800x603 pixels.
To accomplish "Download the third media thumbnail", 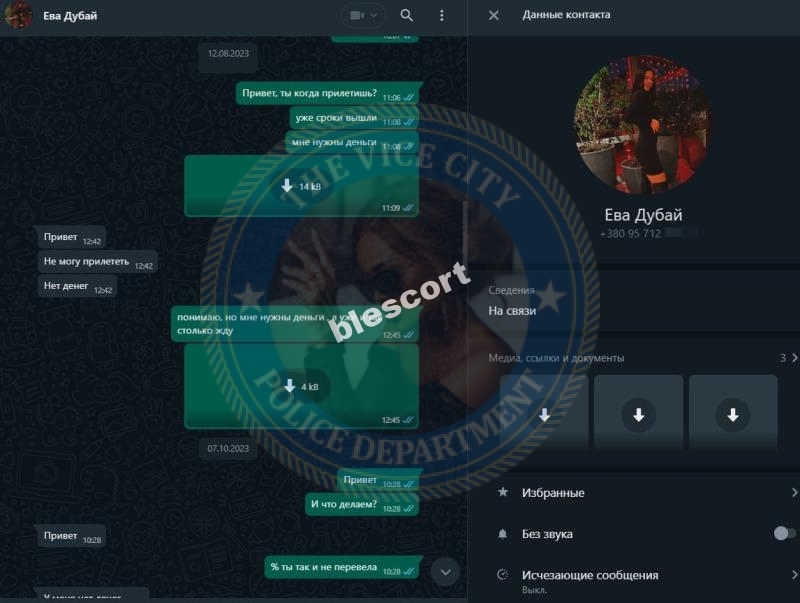I will tap(733, 415).
